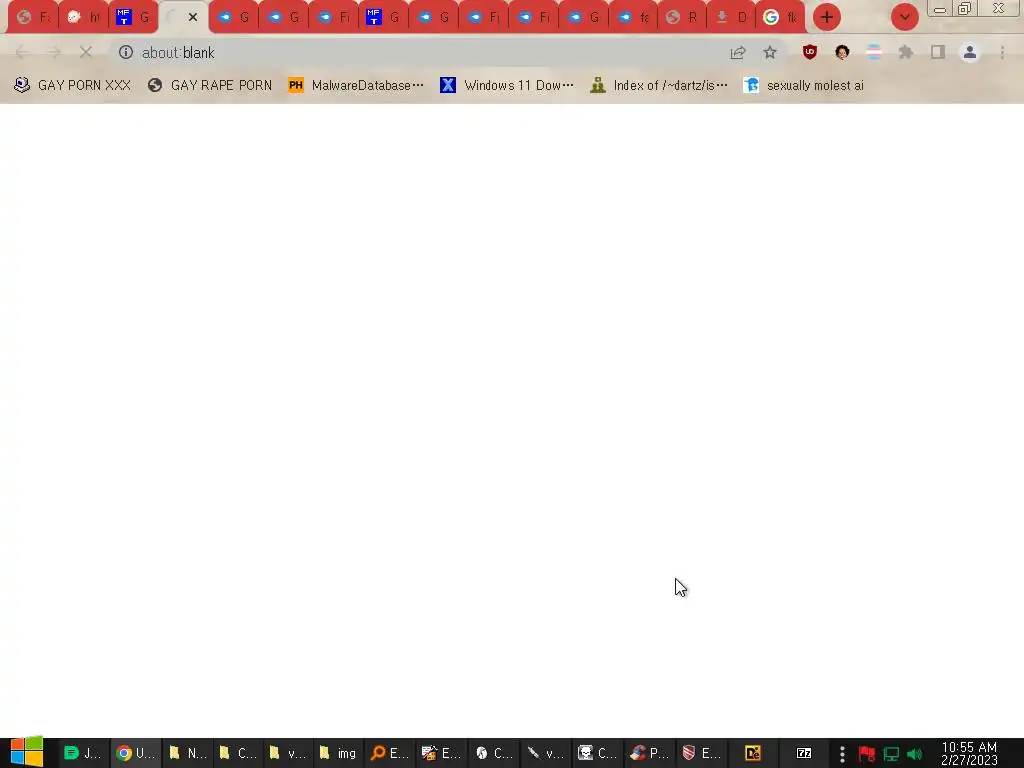Open the Extensions puzzle piece menu
Screen dimensions: 1024x768
click(x=906, y=52)
